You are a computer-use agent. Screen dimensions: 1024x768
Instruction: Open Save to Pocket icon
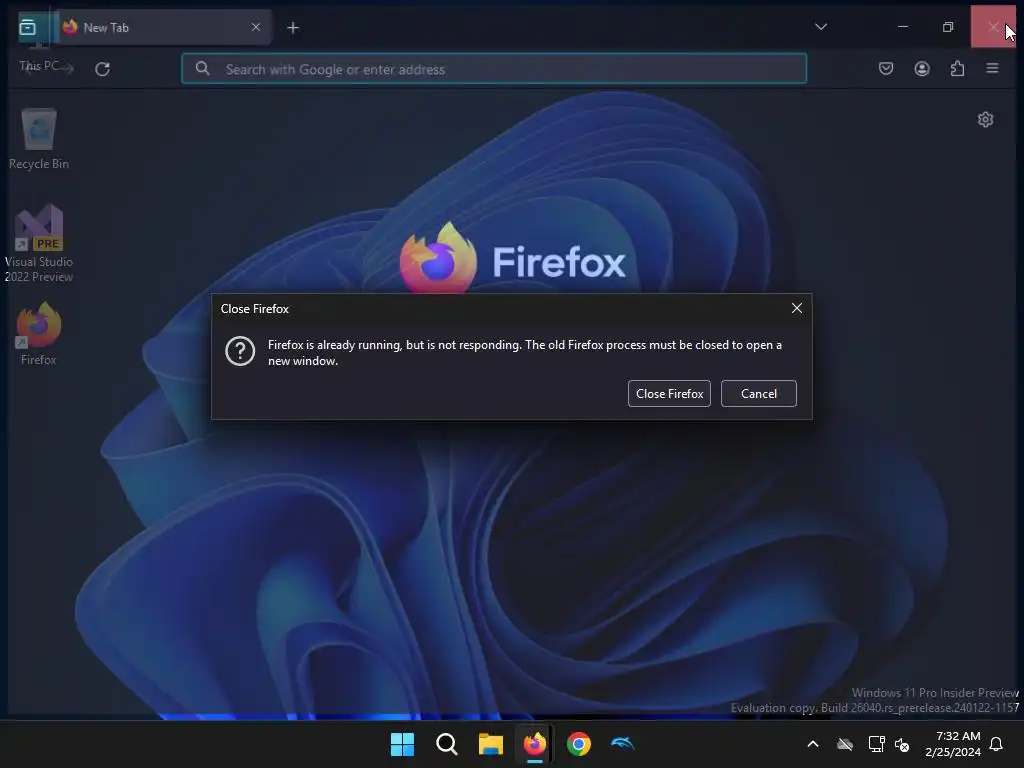[886, 69]
